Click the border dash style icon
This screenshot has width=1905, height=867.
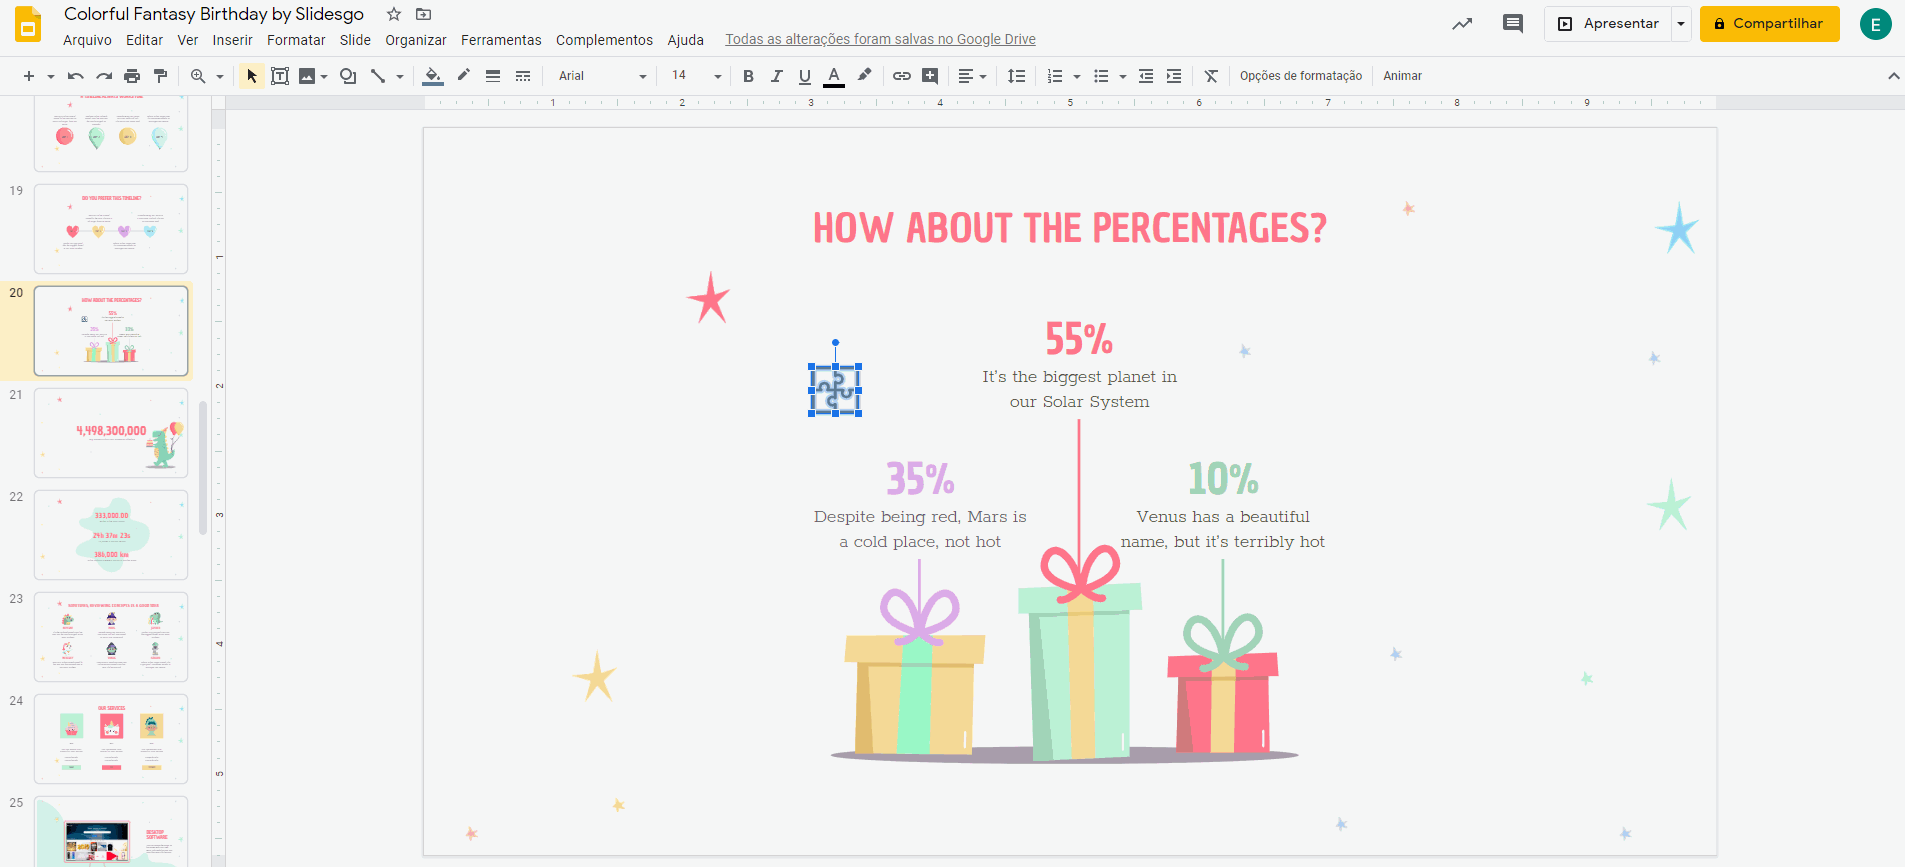pyautogui.click(x=523, y=76)
